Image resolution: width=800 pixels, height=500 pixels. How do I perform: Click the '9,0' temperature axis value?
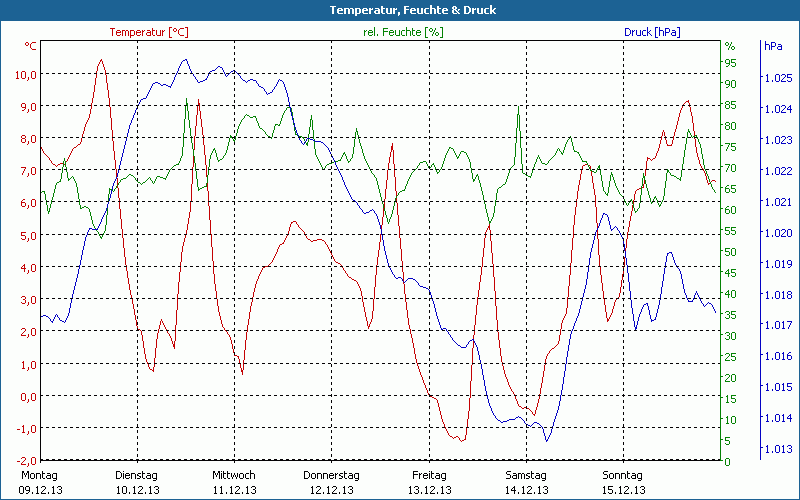(29, 107)
